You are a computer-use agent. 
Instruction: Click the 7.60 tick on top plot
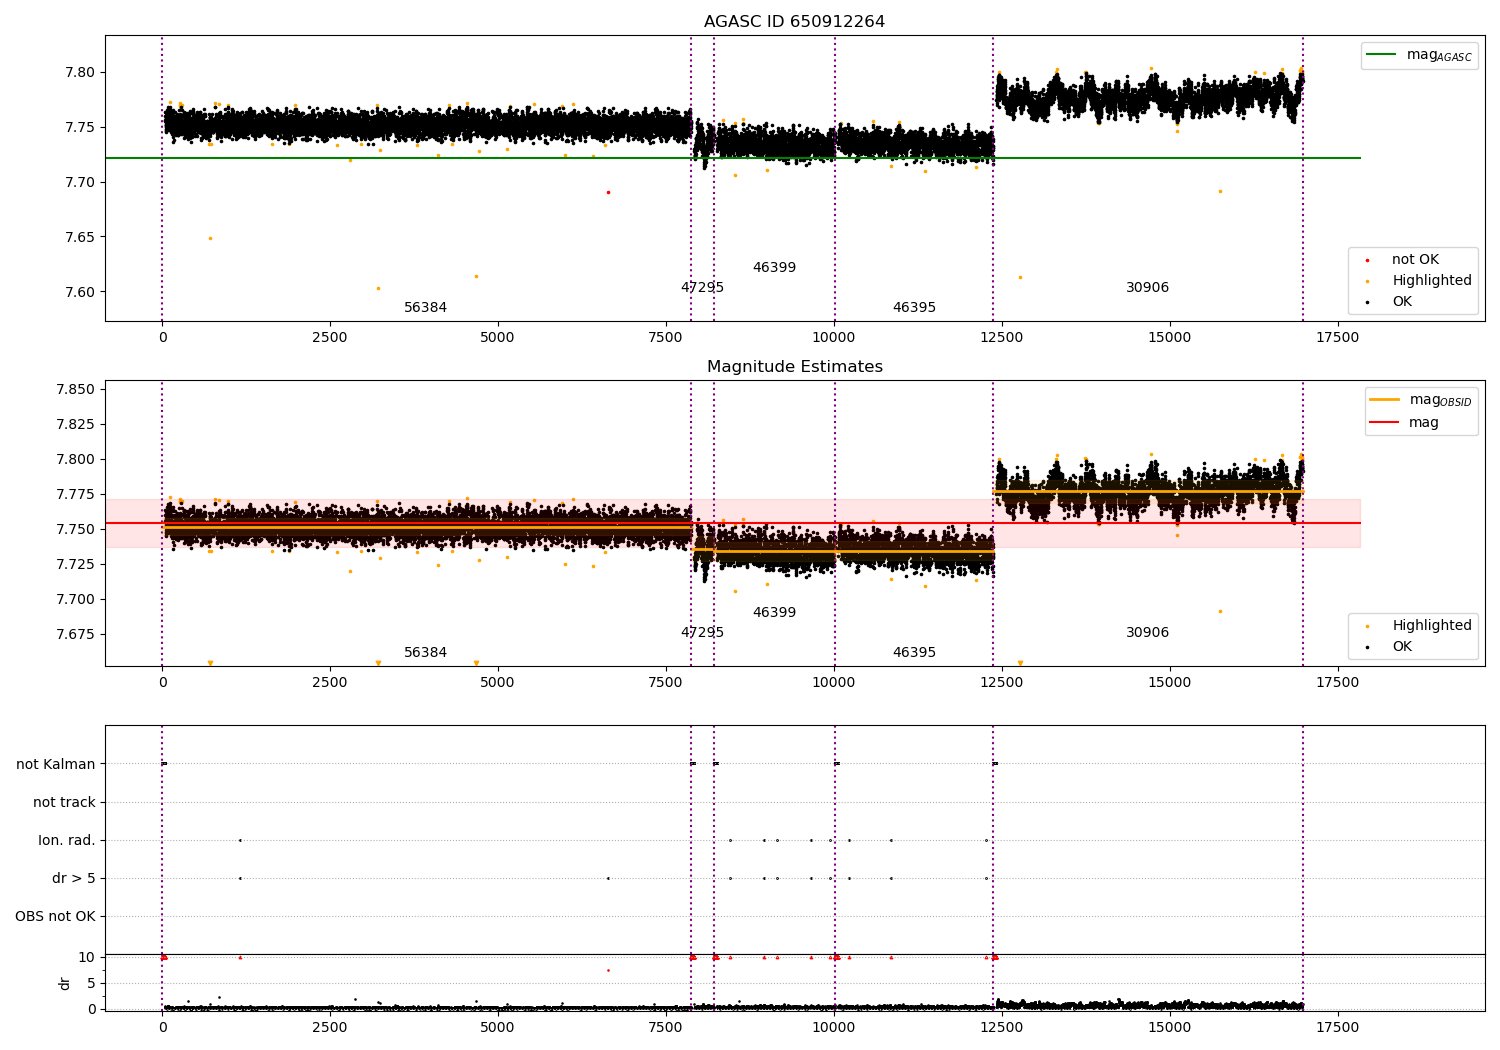pyautogui.click(x=79, y=293)
